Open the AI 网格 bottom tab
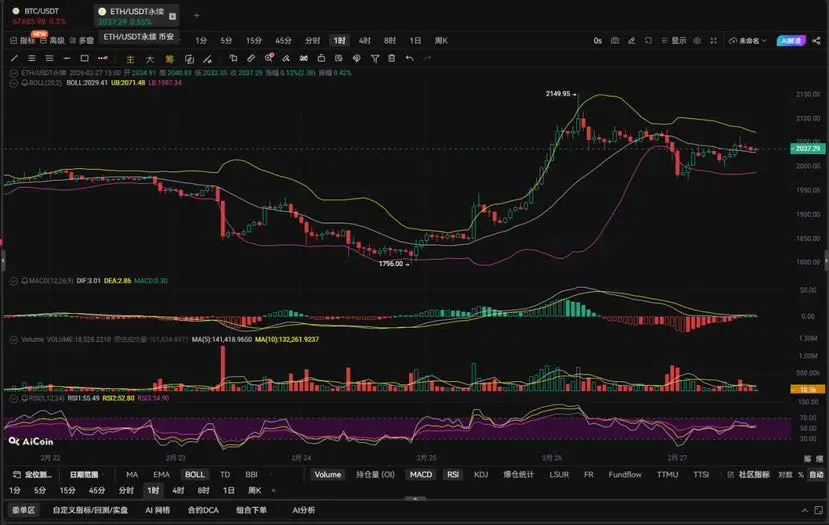This screenshot has height=525, width=829. tap(158, 510)
